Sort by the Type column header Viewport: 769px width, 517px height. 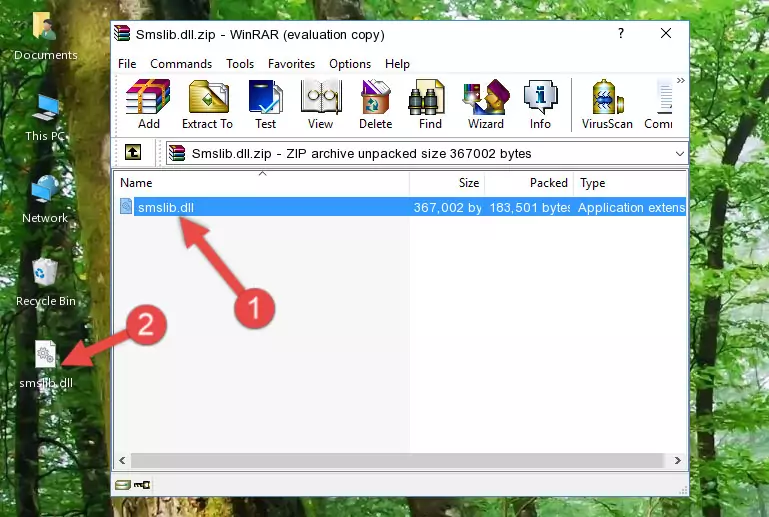click(x=630, y=182)
